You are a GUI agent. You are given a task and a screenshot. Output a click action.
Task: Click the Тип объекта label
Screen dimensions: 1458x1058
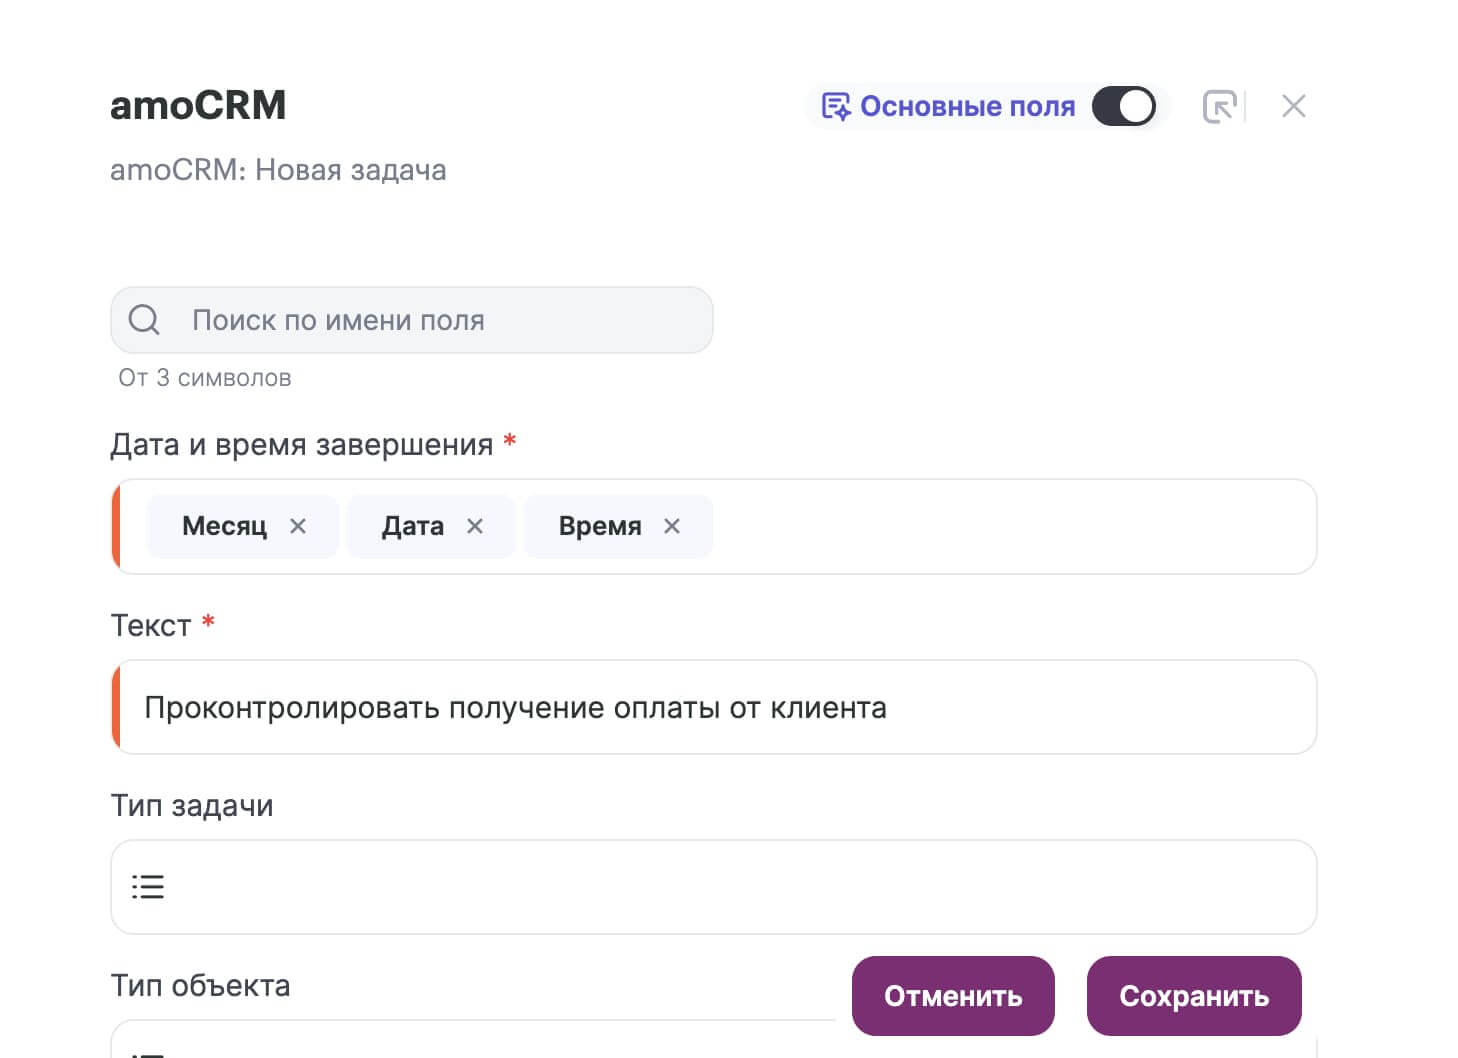[200, 986]
